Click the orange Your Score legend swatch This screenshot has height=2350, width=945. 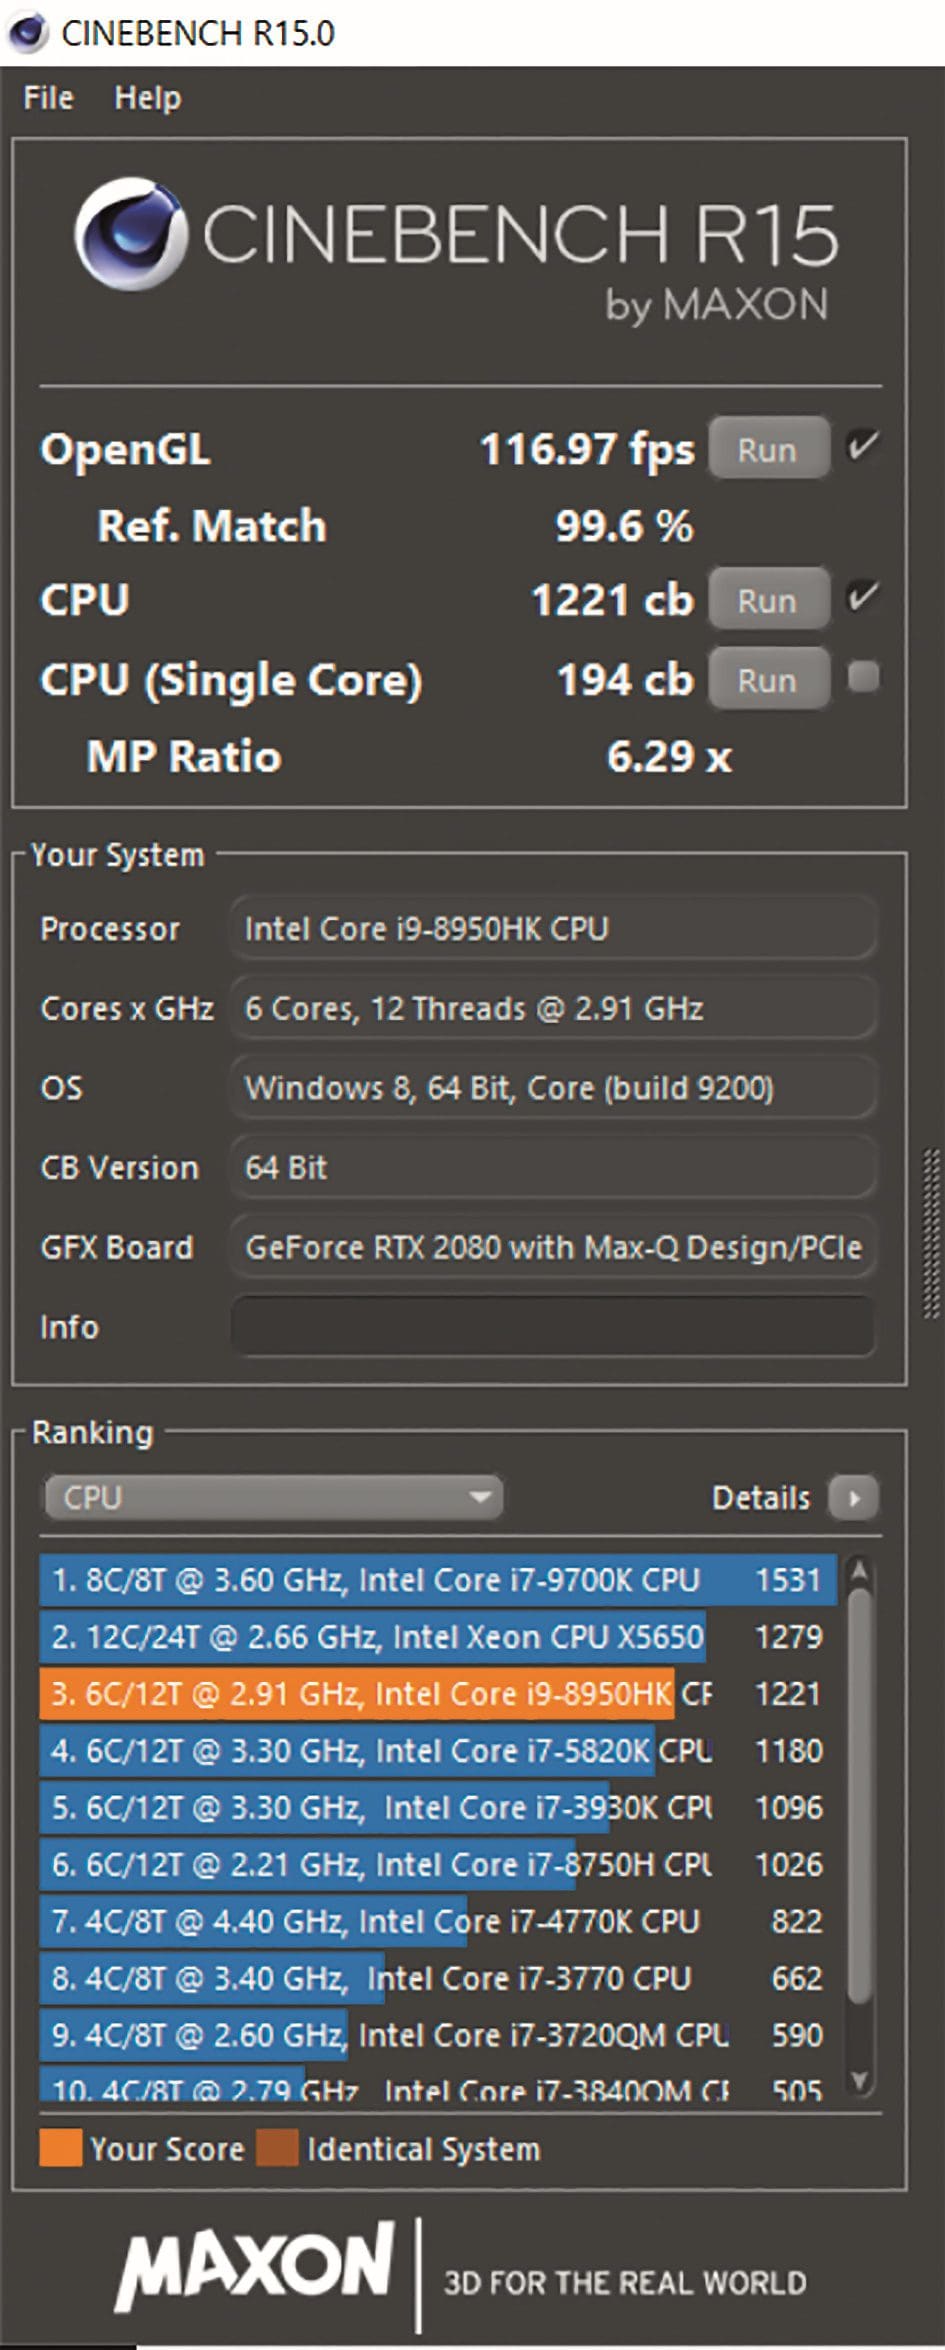coord(60,2149)
